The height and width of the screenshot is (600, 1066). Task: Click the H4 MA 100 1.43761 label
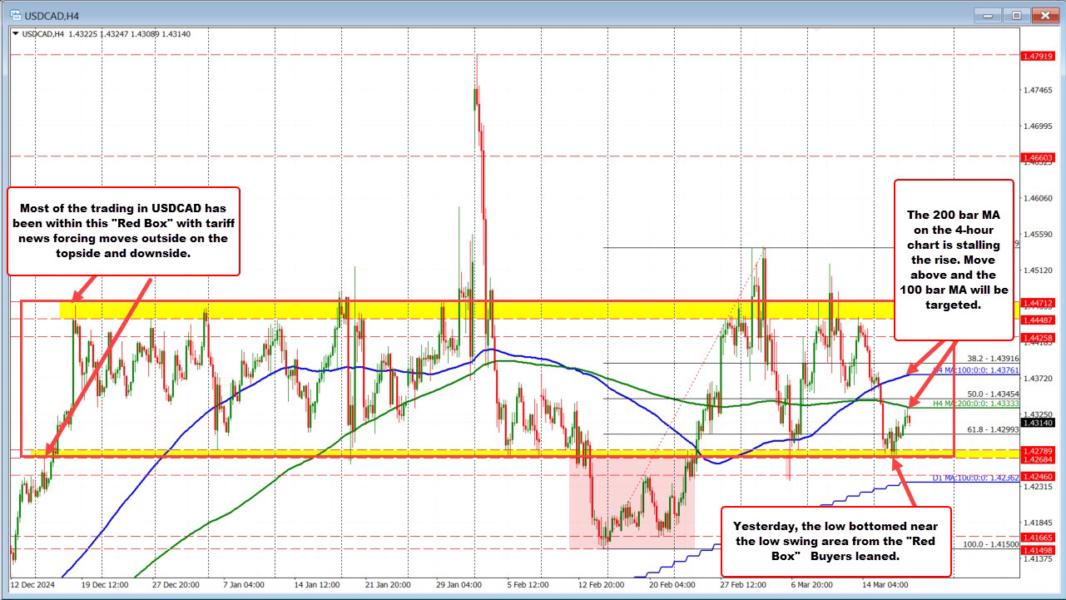point(975,370)
